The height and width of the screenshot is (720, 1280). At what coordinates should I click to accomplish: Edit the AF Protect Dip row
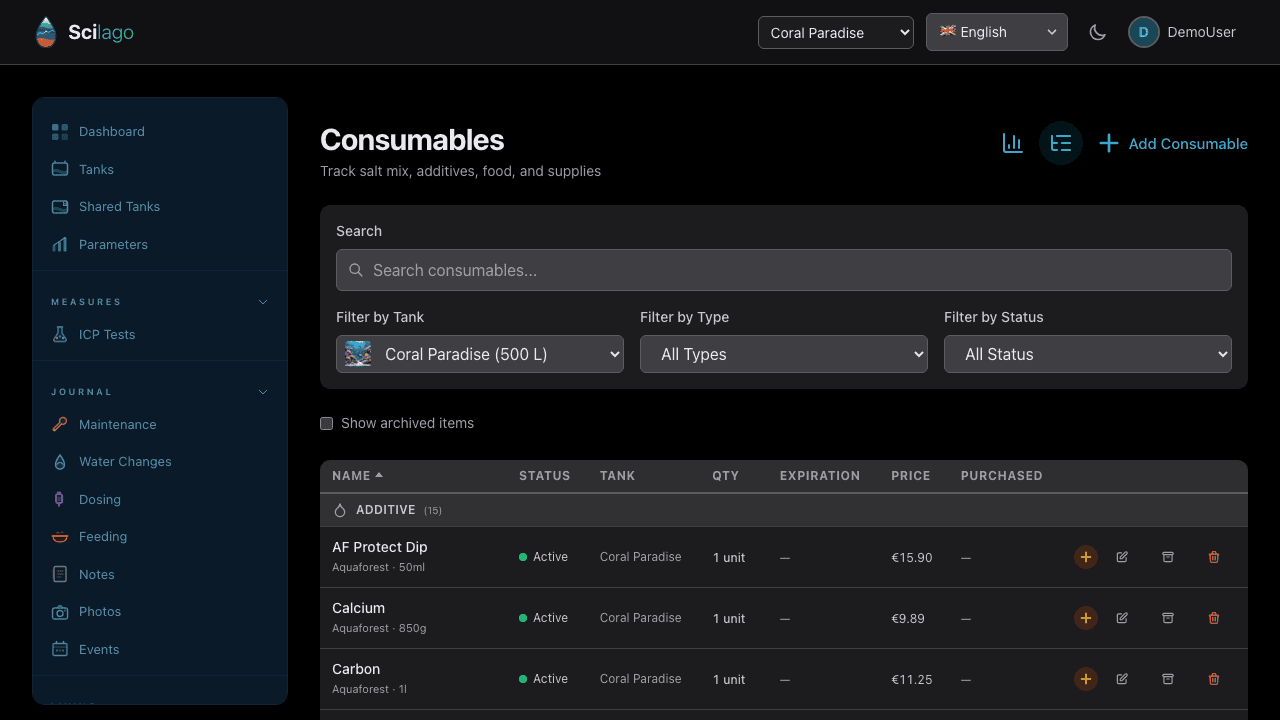[x=1122, y=557]
